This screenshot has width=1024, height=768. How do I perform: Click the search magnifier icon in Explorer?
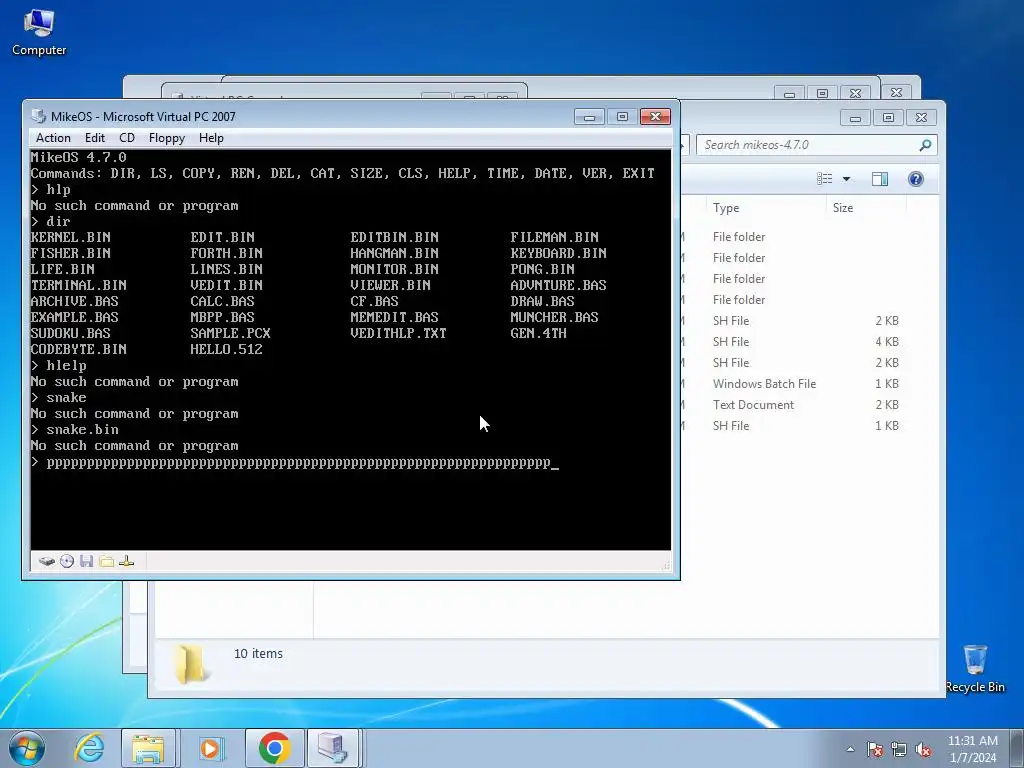click(x=925, y=145)
